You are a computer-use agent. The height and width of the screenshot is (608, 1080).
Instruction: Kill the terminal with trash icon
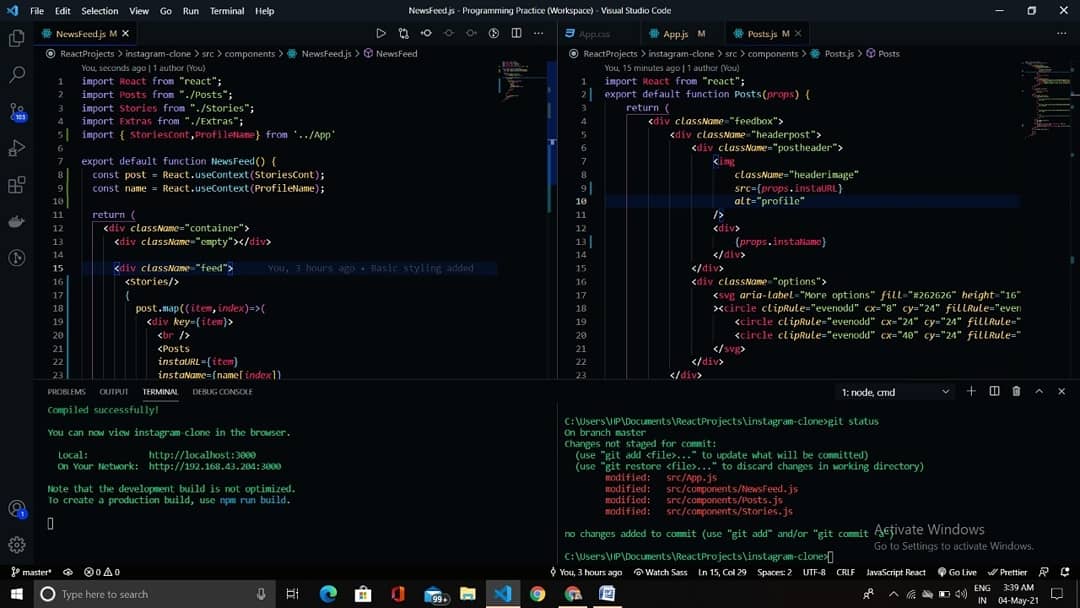pos(1017,391)
